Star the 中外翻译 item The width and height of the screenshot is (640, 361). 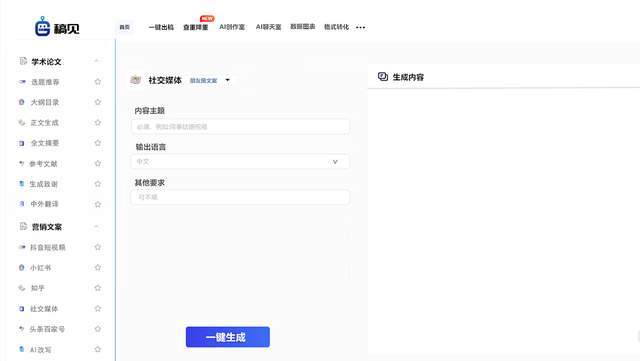pyautogui.click(x=98, y=204)
